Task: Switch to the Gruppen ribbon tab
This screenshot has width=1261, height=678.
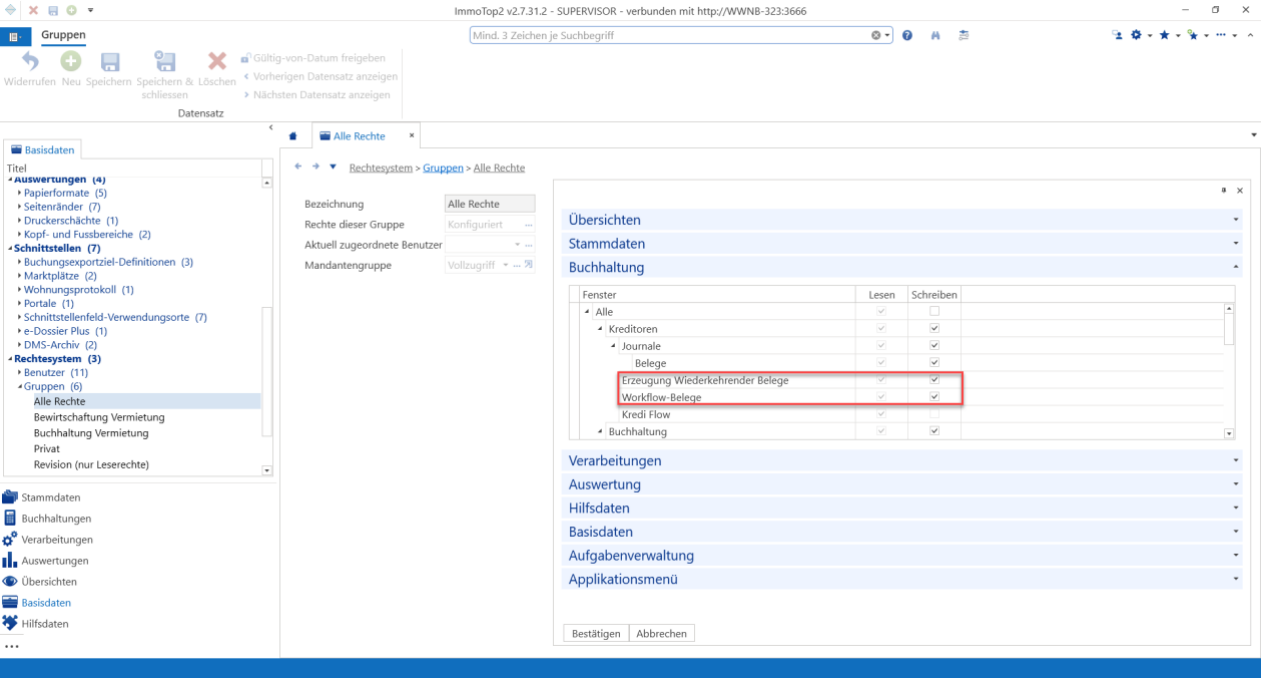Action: coord(63,35)
